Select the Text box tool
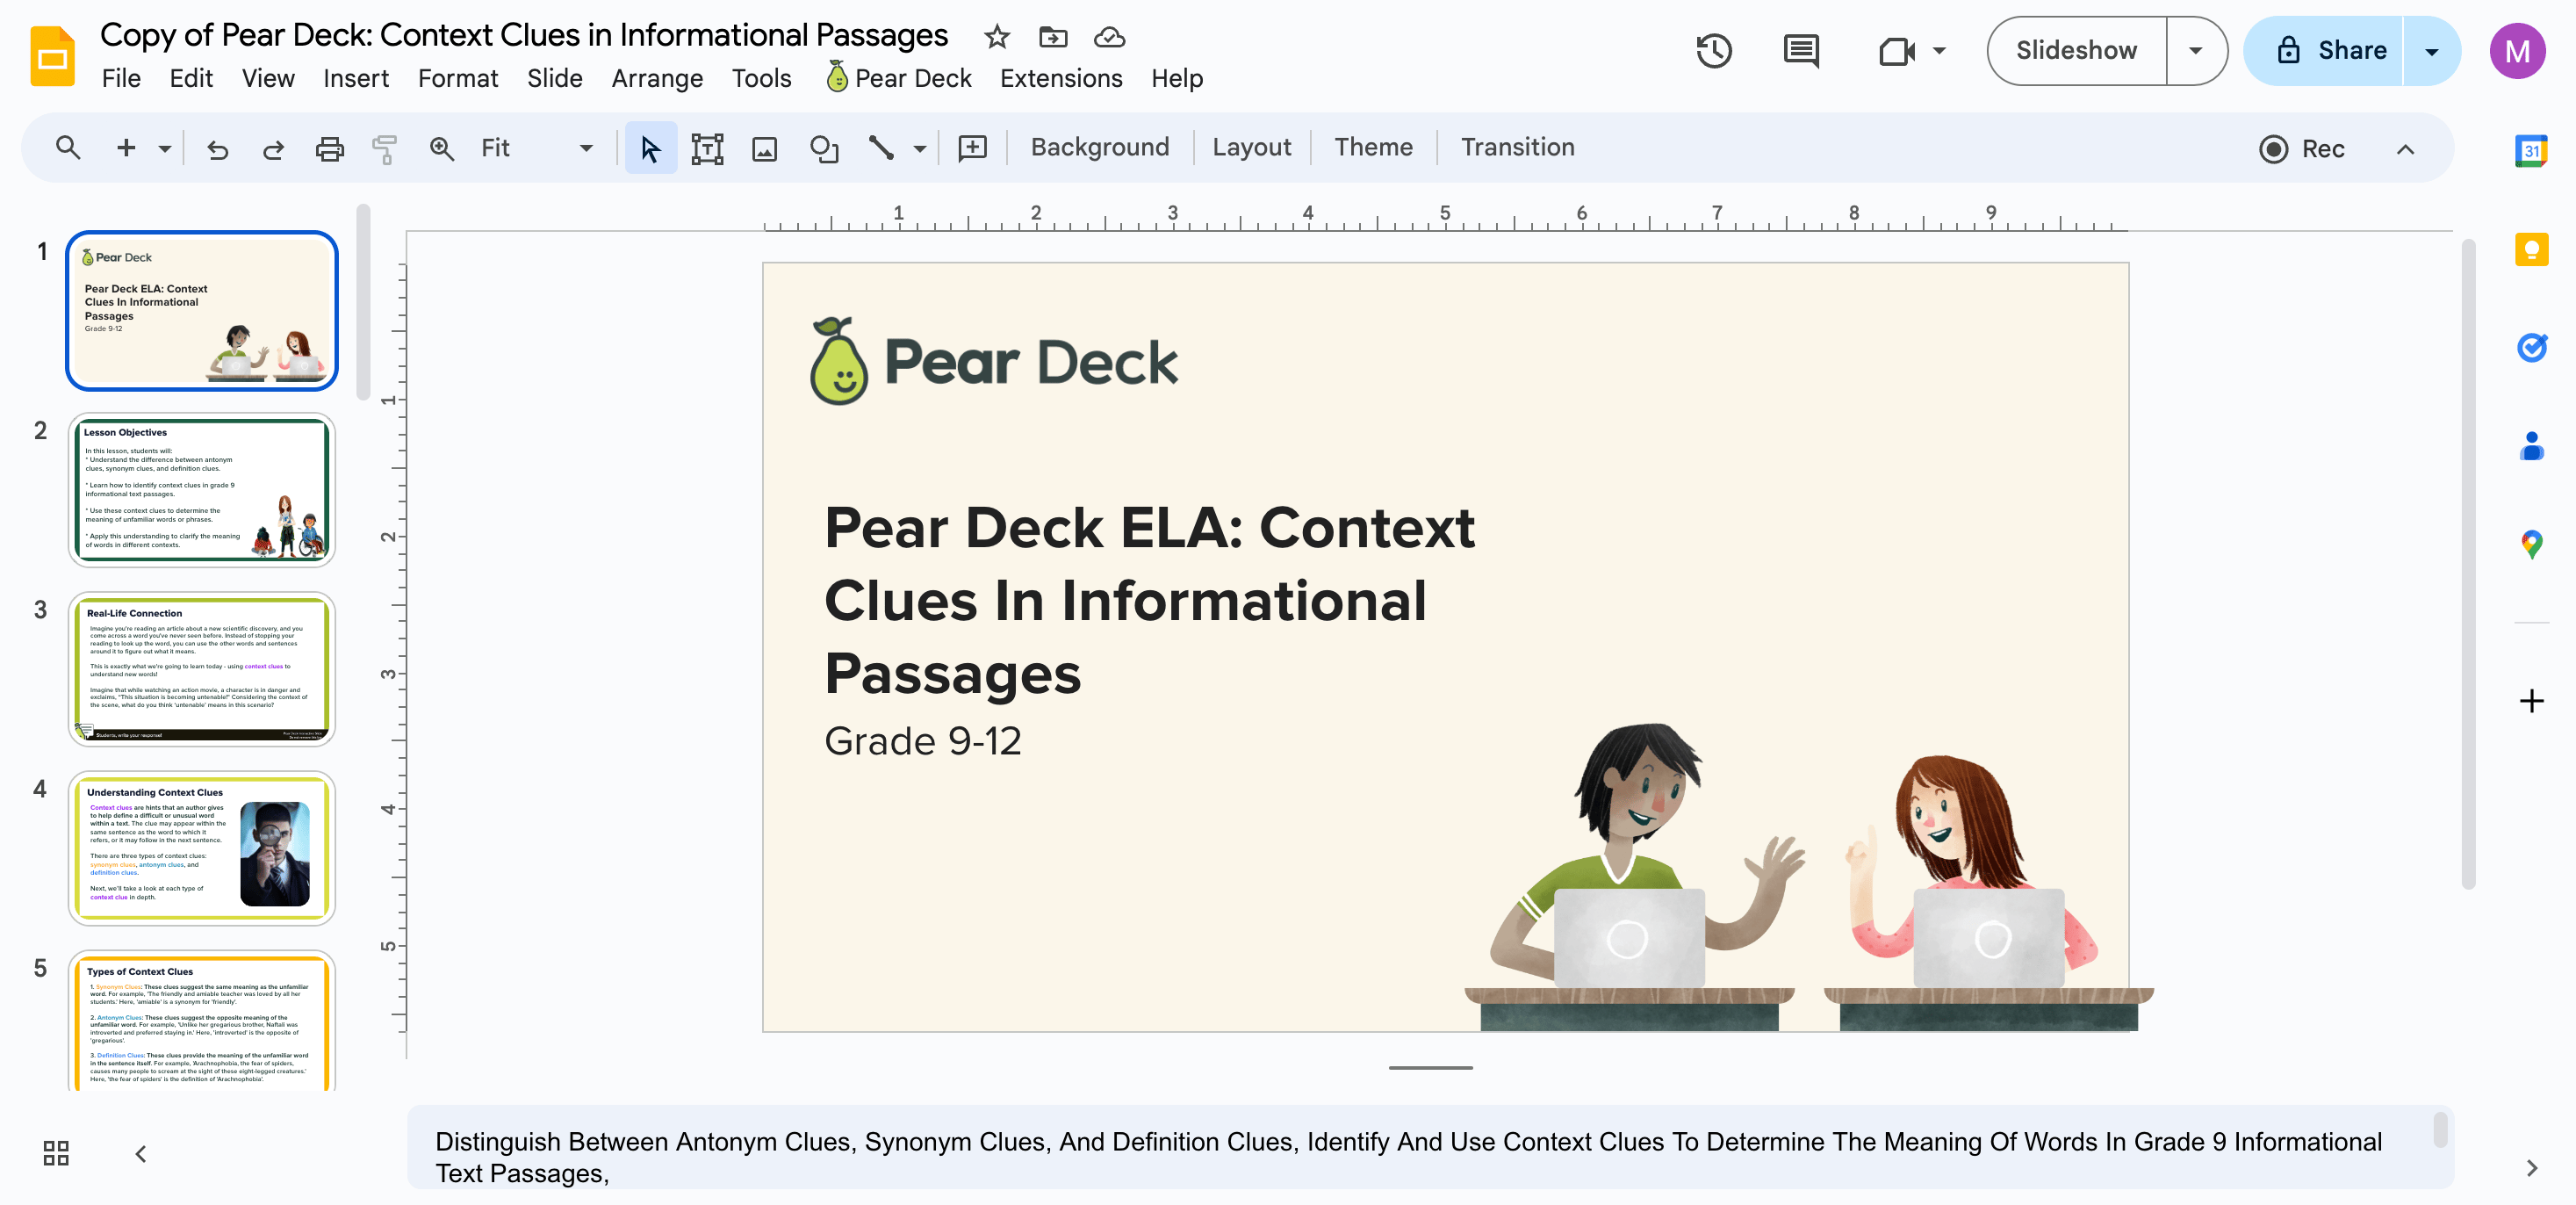This screenshot has width=2576, height=1205. 707,149
